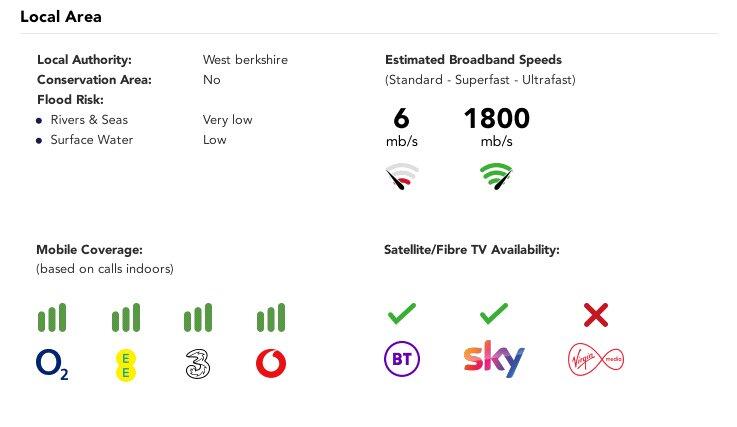Click the red standard speed wifi icon
This screenshot has height=427, width=737.
point(401,176)
